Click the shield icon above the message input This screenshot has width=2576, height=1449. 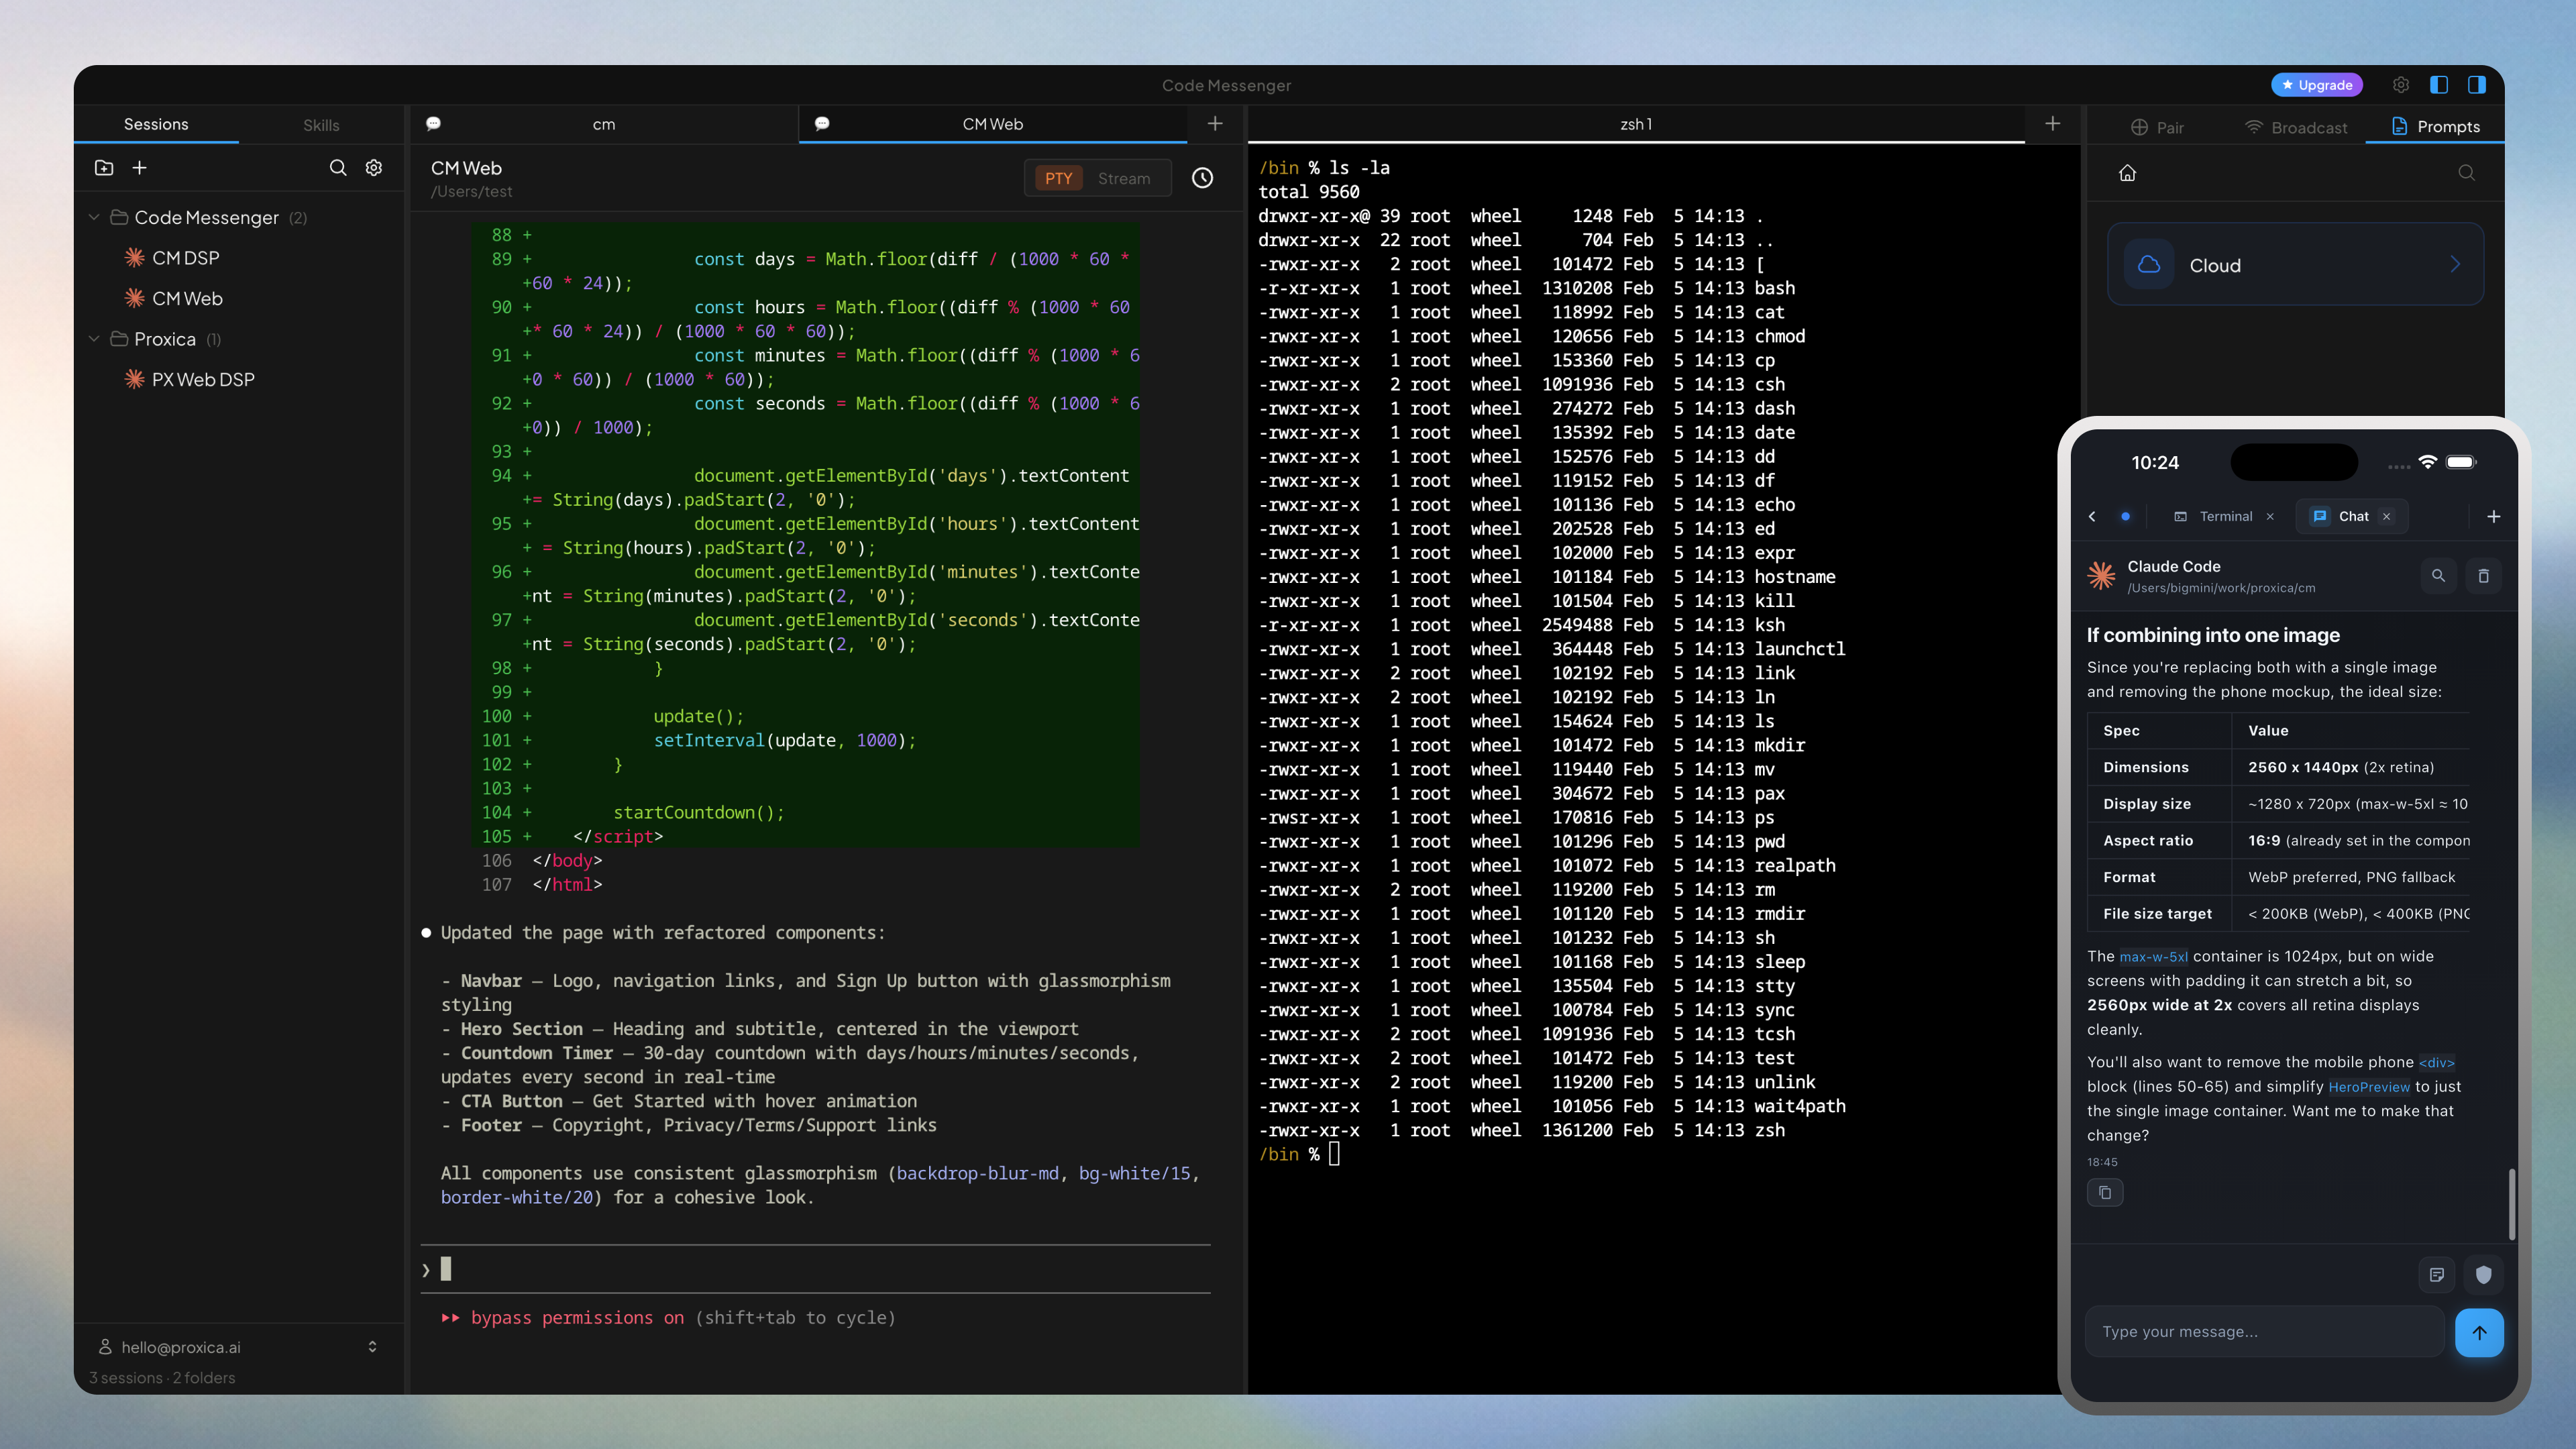(x=2483, y=1274)
